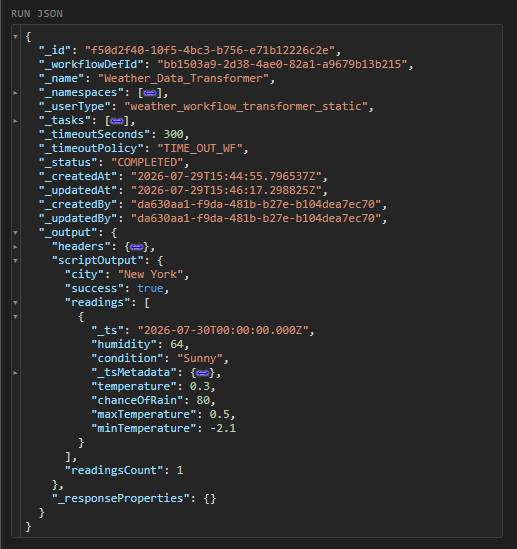Click the minTemperature value -2.1
517x549 pixels.
[x=223, y=428]
